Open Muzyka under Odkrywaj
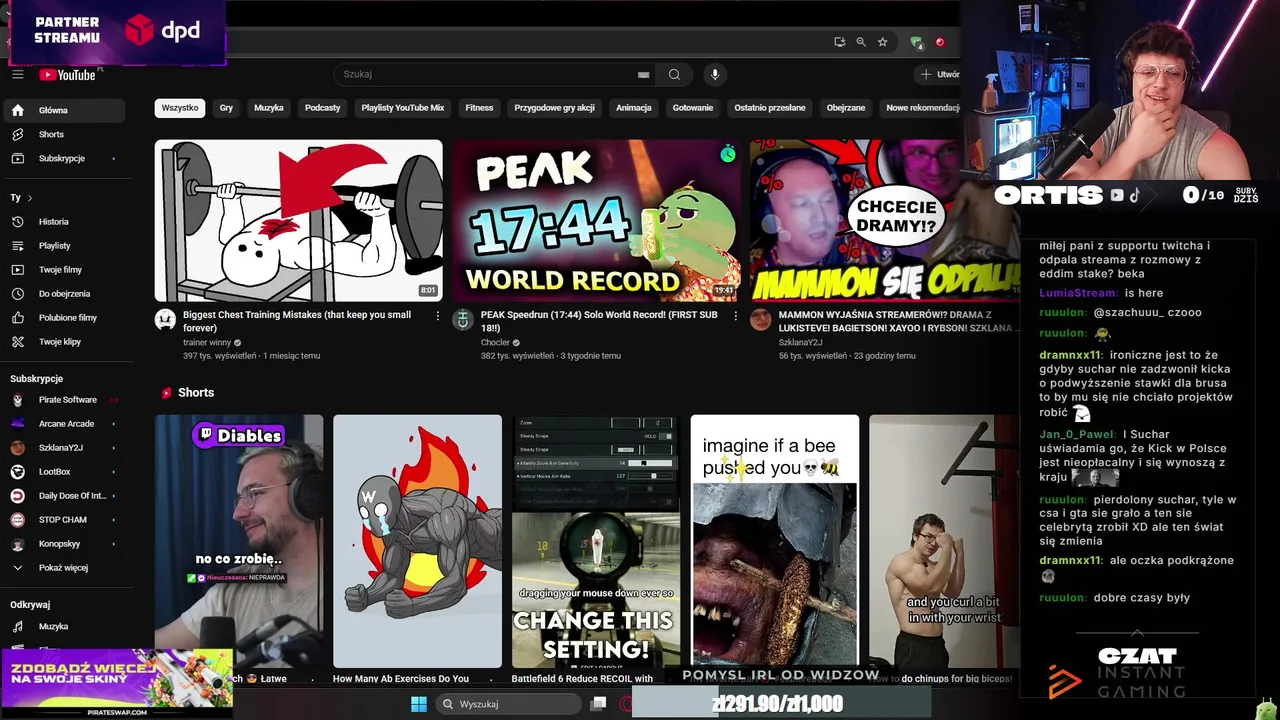 pos(63,627)
